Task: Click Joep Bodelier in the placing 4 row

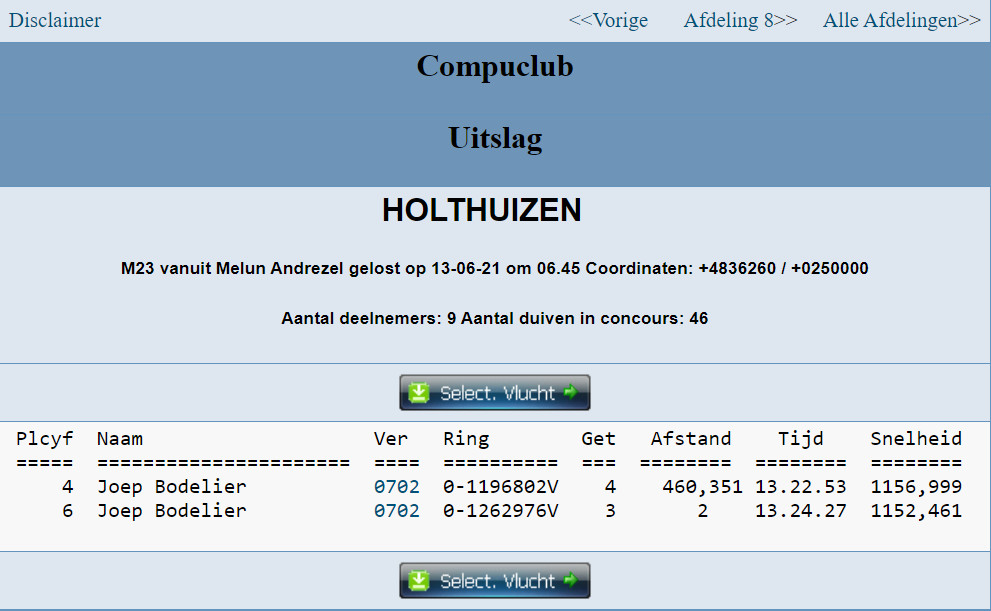Action: point(171,487)
